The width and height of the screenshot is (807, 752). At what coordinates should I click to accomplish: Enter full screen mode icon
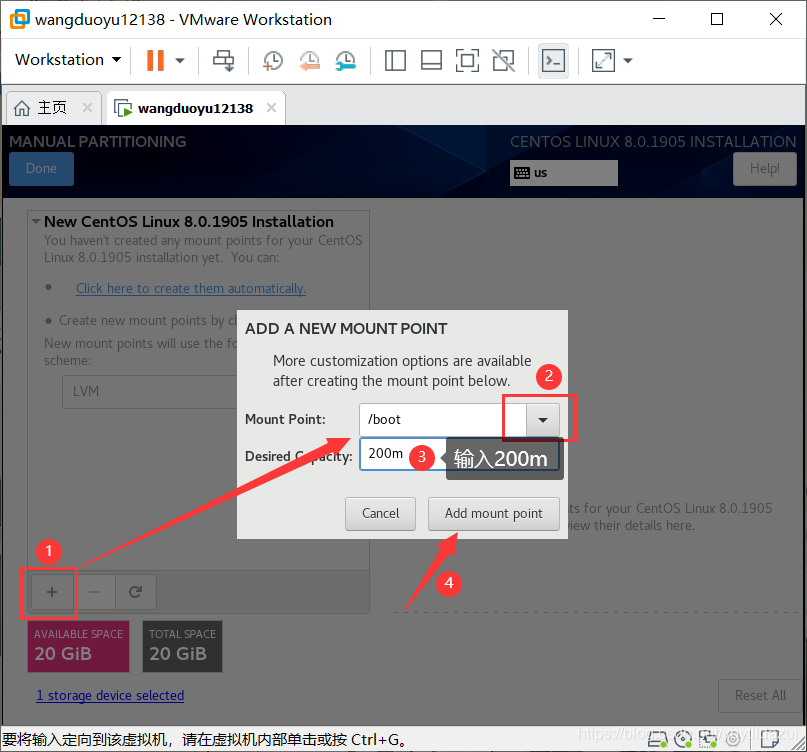pyautogui.click(x=467, y=60)
